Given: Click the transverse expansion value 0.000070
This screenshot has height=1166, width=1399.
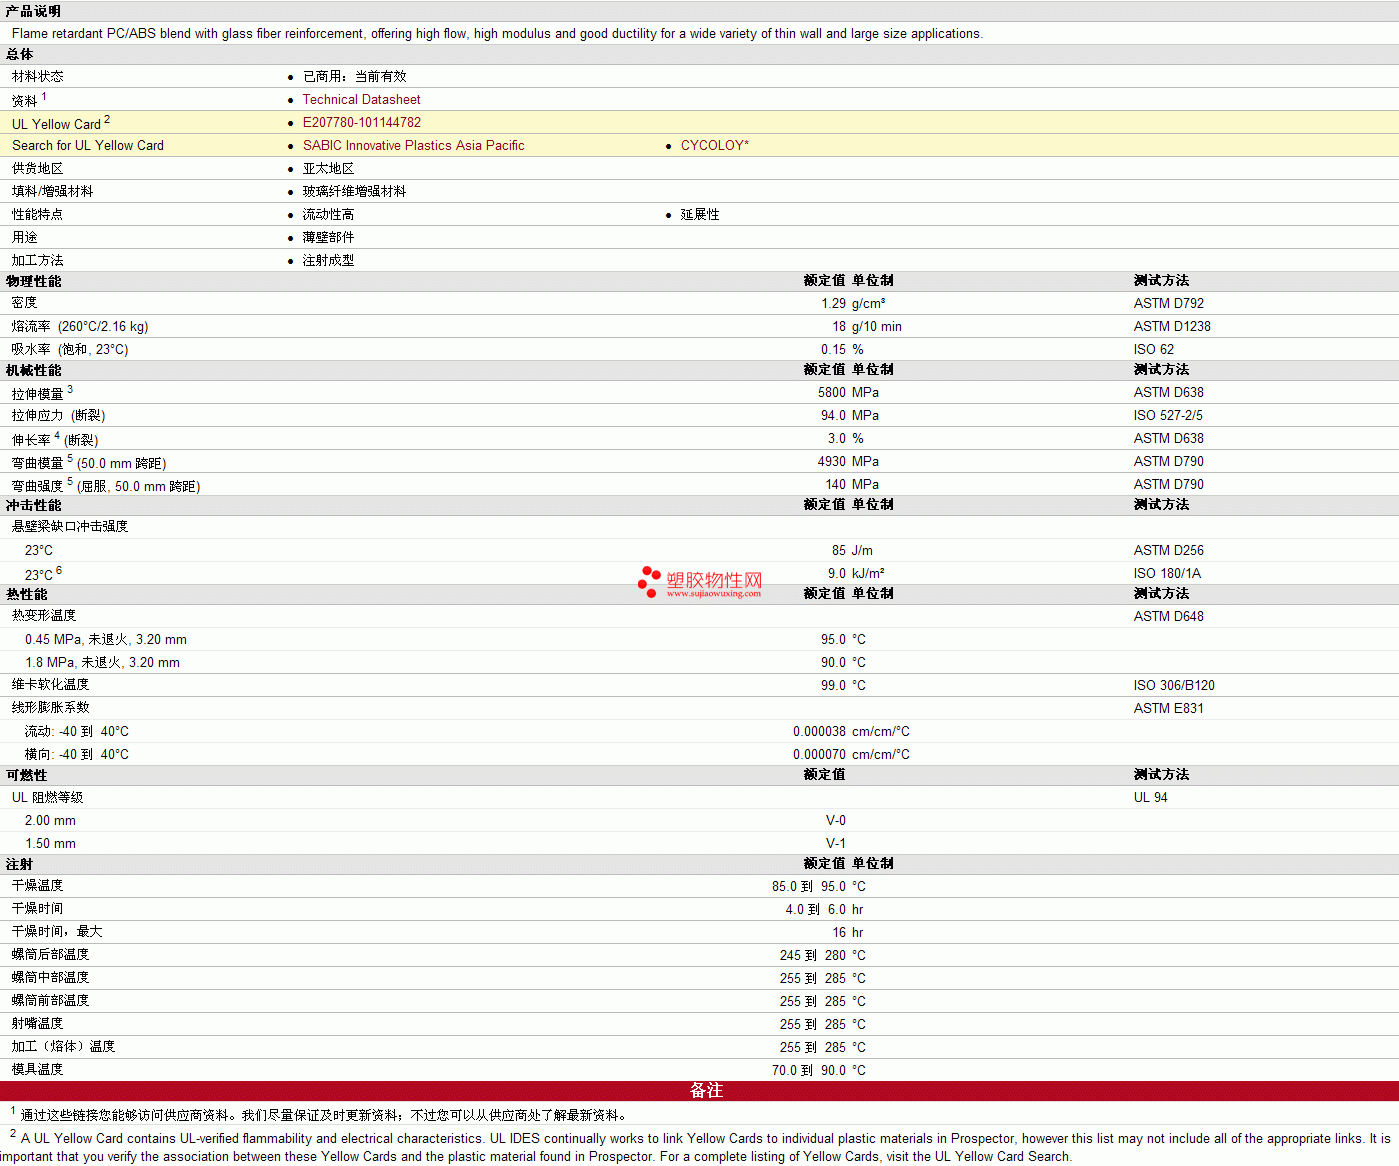Looking at the screenshot, I should (820, 754).
